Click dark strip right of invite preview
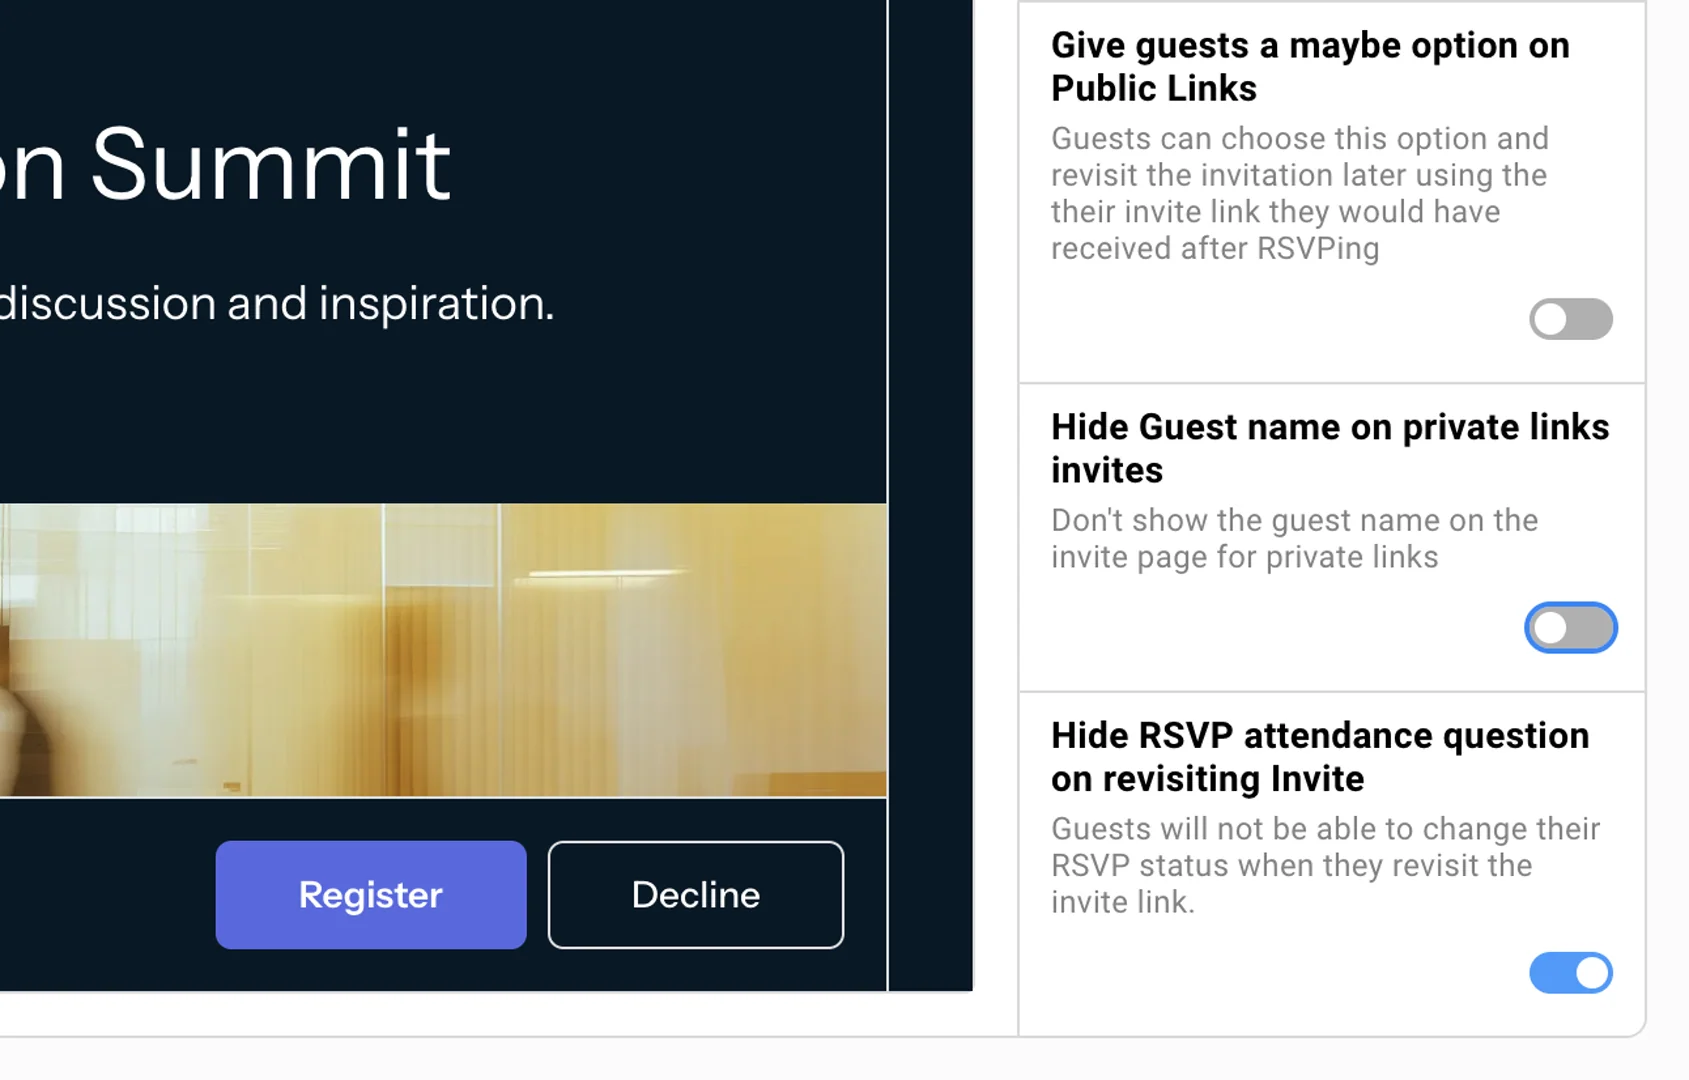1689x1080 pixels. (x=930, y=500)
